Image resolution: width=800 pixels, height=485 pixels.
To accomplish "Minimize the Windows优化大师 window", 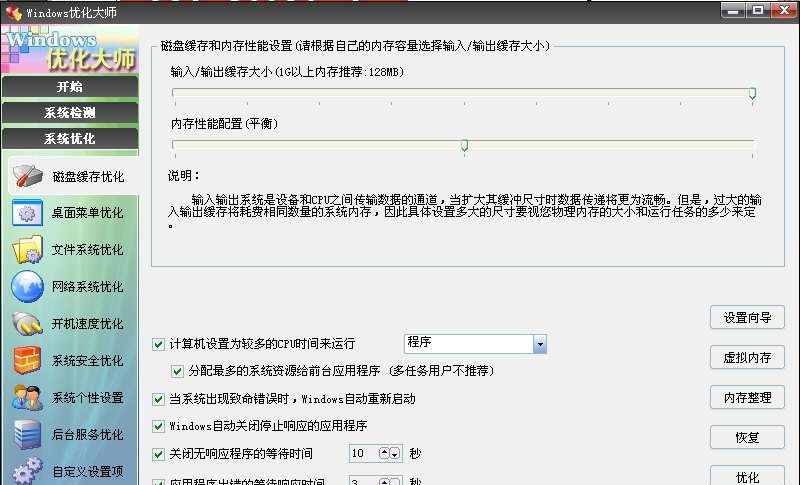I will coord(734,10).
